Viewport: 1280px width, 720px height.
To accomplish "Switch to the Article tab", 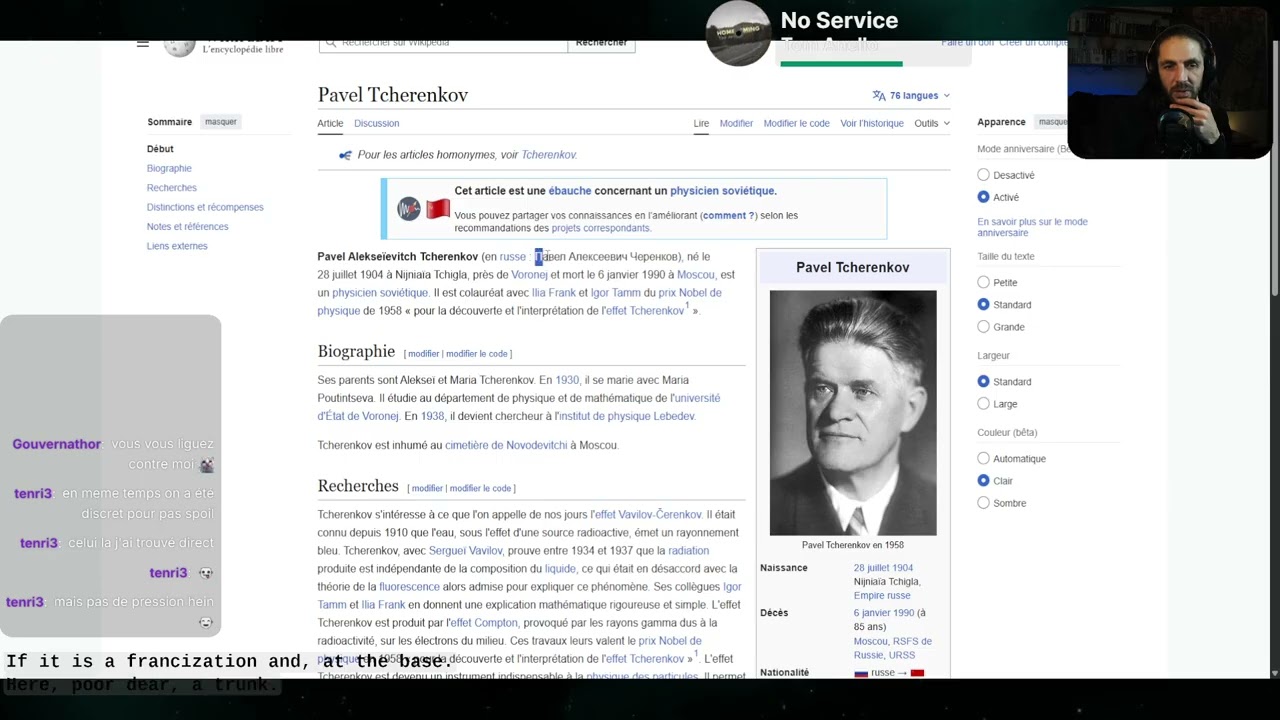I will click(x=330, y=123).
